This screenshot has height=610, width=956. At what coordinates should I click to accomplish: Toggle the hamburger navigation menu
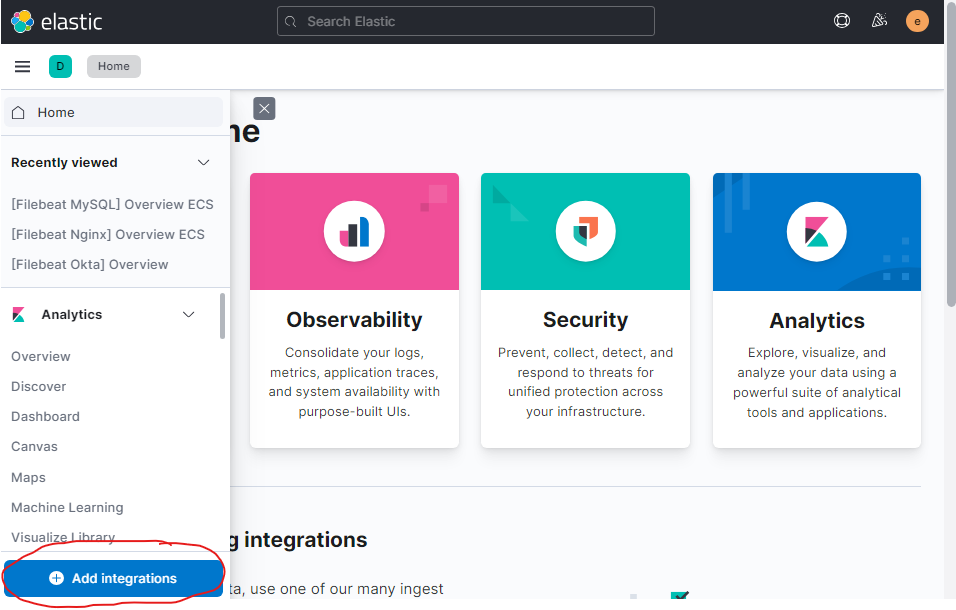click(23, 66)
